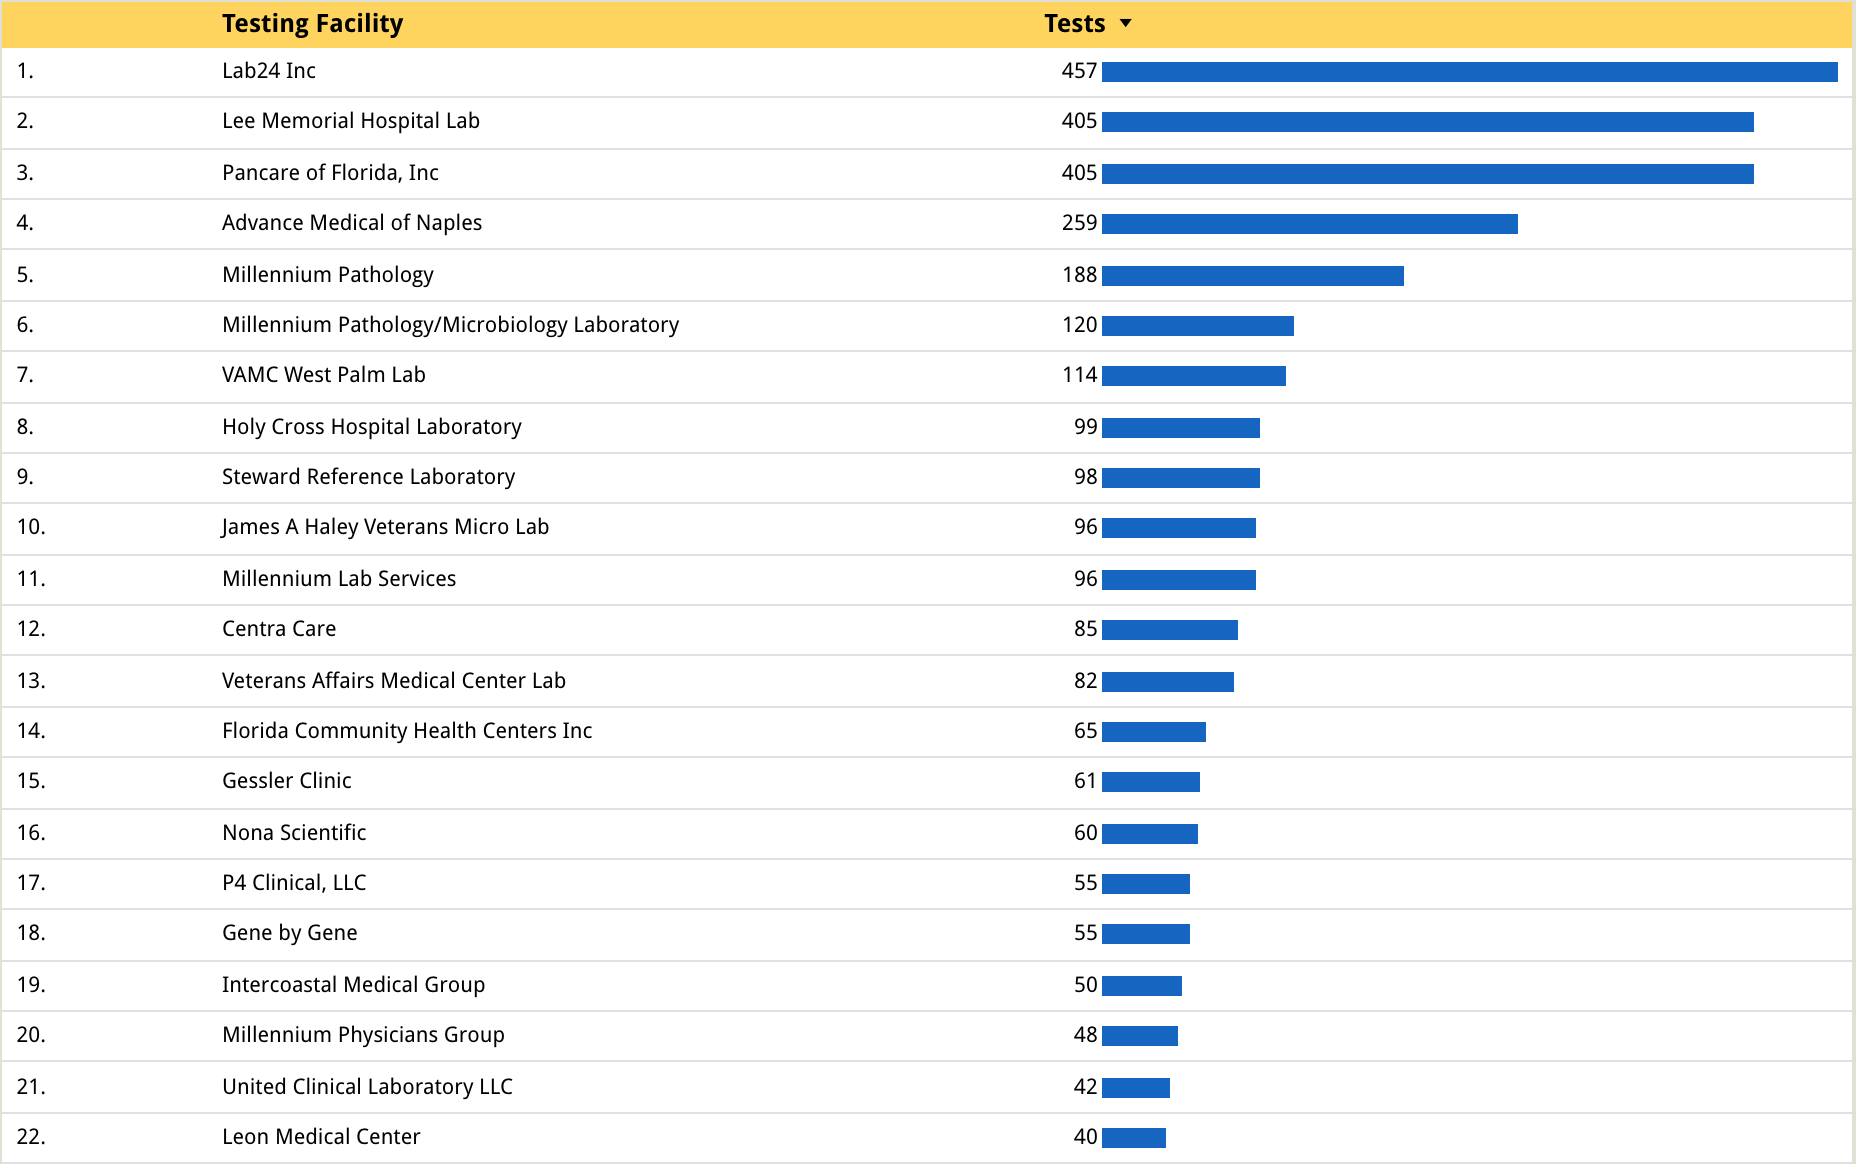Screen dimensions: 1856x1164
Task: Click the 48 tests value
Action: pyautogui.click(x=1086, y=1035)
